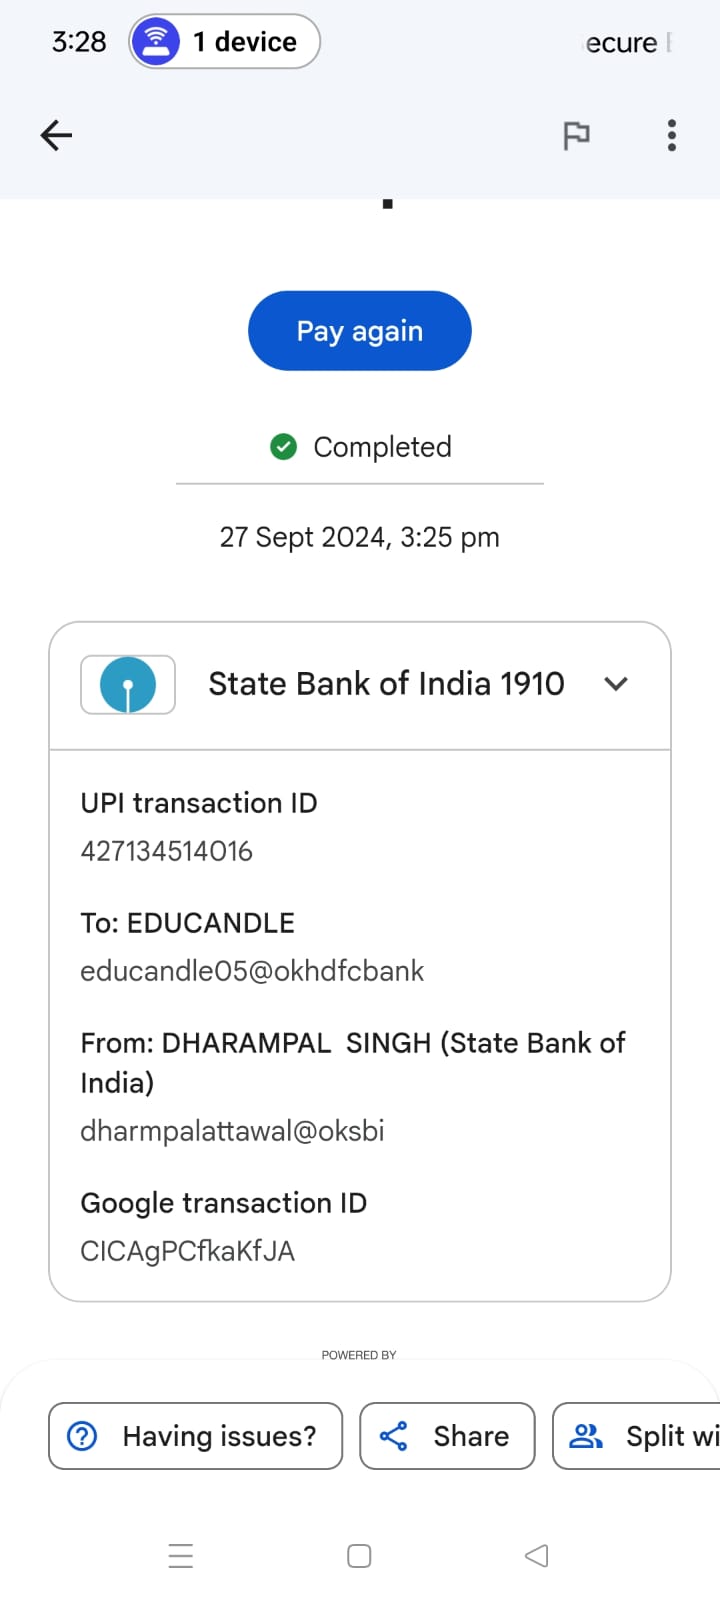The height and width of the screenshot is (1600, 720).
Task: Tap the question mark help icon
Action: (x=82, y=1436)
